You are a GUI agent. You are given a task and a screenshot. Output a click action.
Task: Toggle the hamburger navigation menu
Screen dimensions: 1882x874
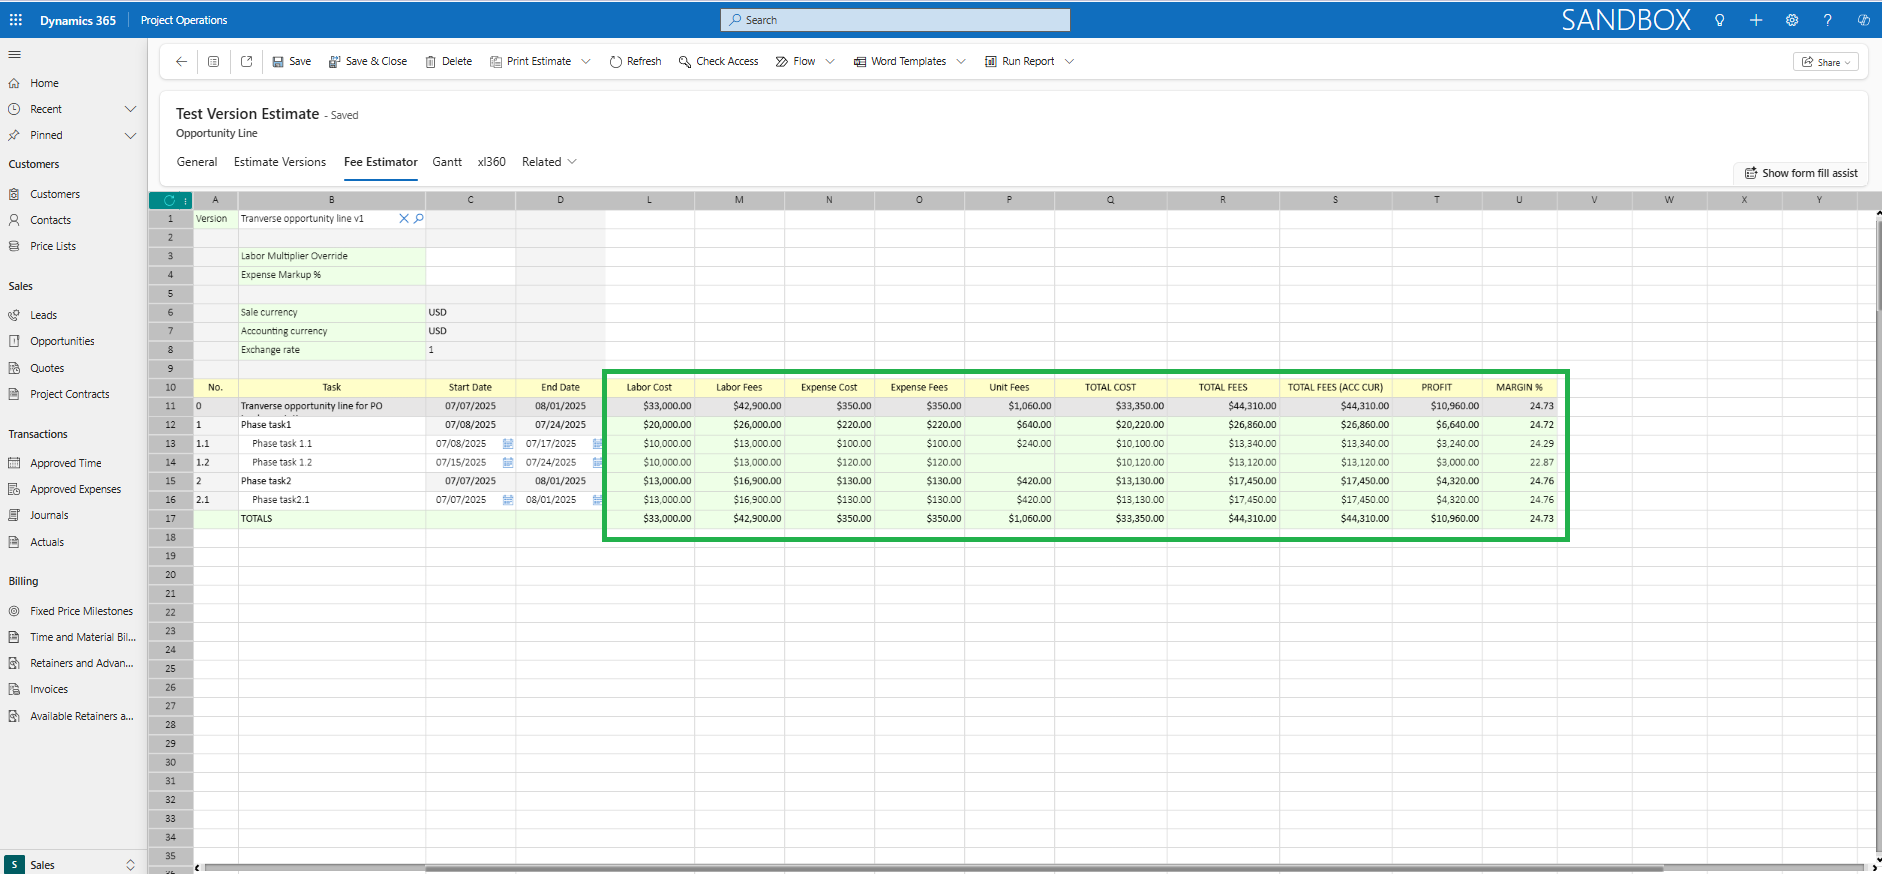coord(14,55)
